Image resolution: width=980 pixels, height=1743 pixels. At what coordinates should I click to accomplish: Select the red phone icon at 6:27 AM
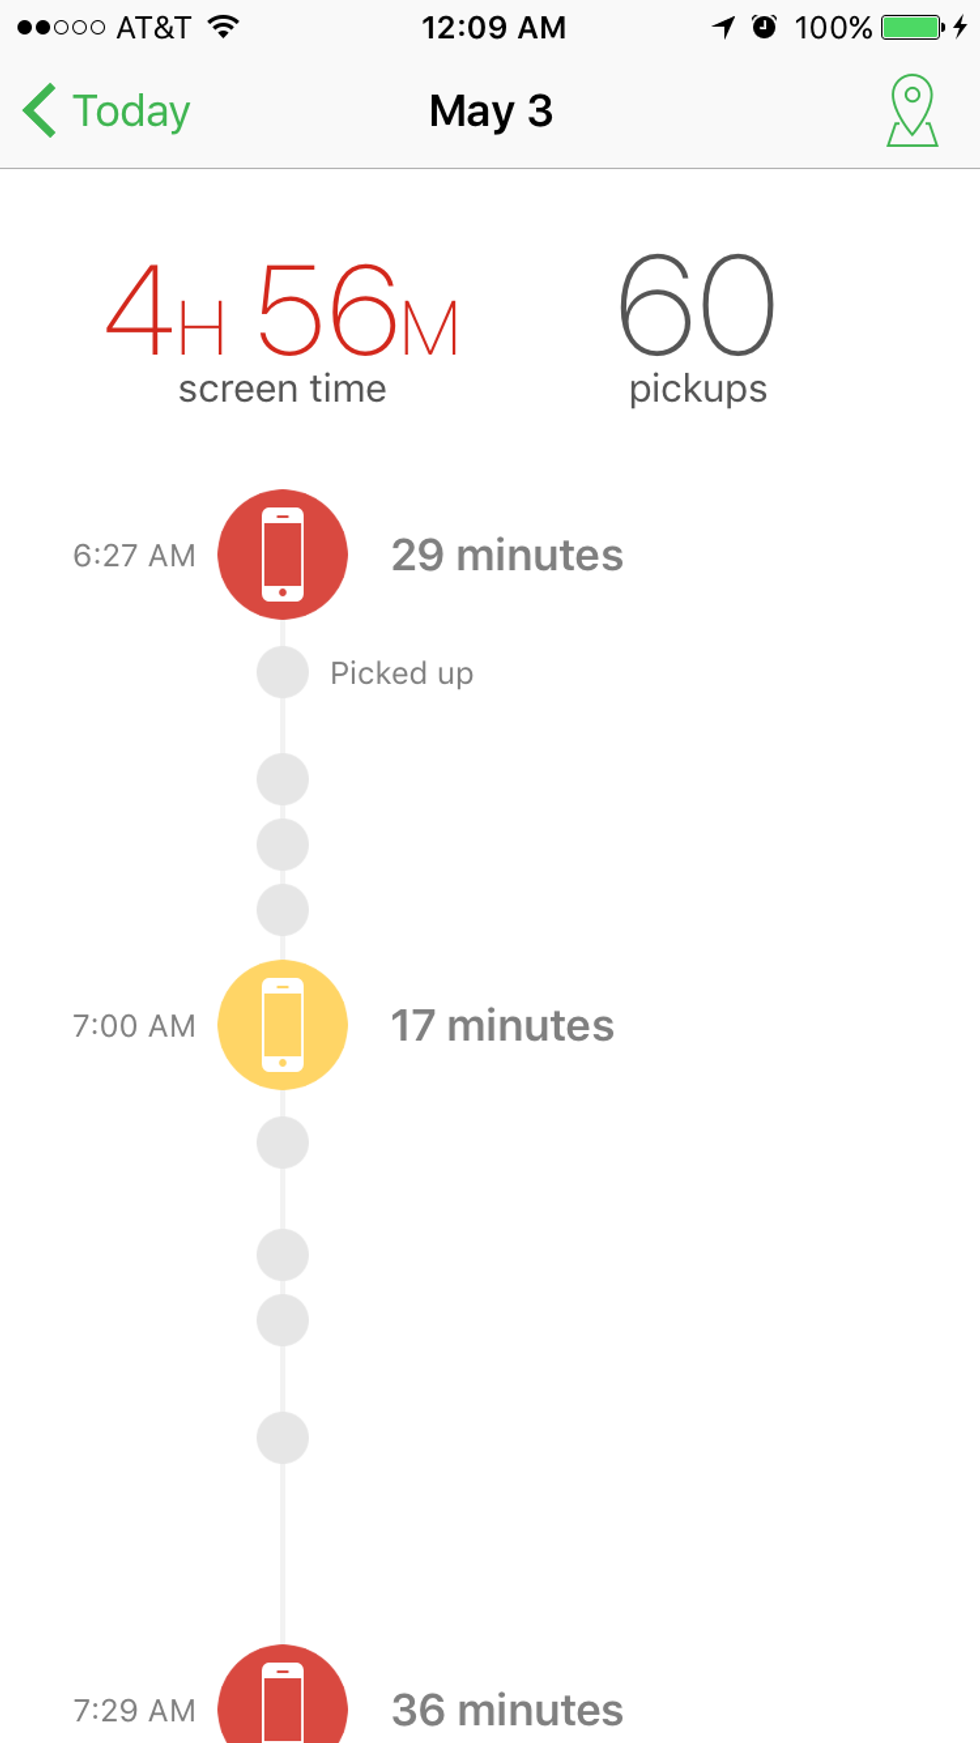[x=283, y=554]
